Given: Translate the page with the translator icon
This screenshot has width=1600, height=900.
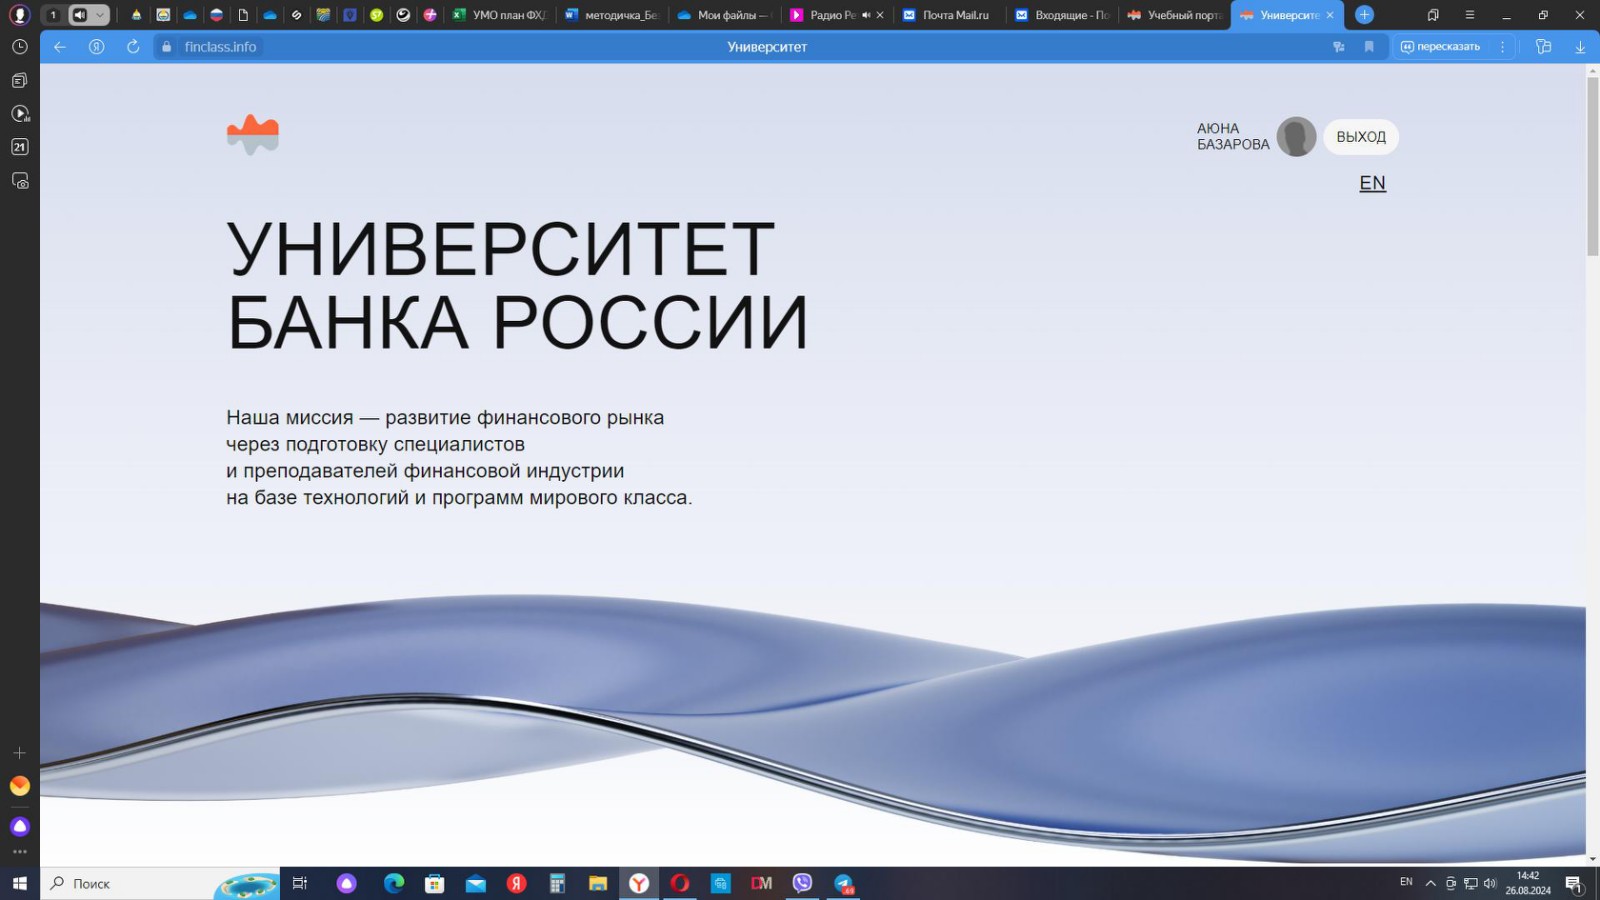Looking at the screenshot, I should click(1339, 47).
